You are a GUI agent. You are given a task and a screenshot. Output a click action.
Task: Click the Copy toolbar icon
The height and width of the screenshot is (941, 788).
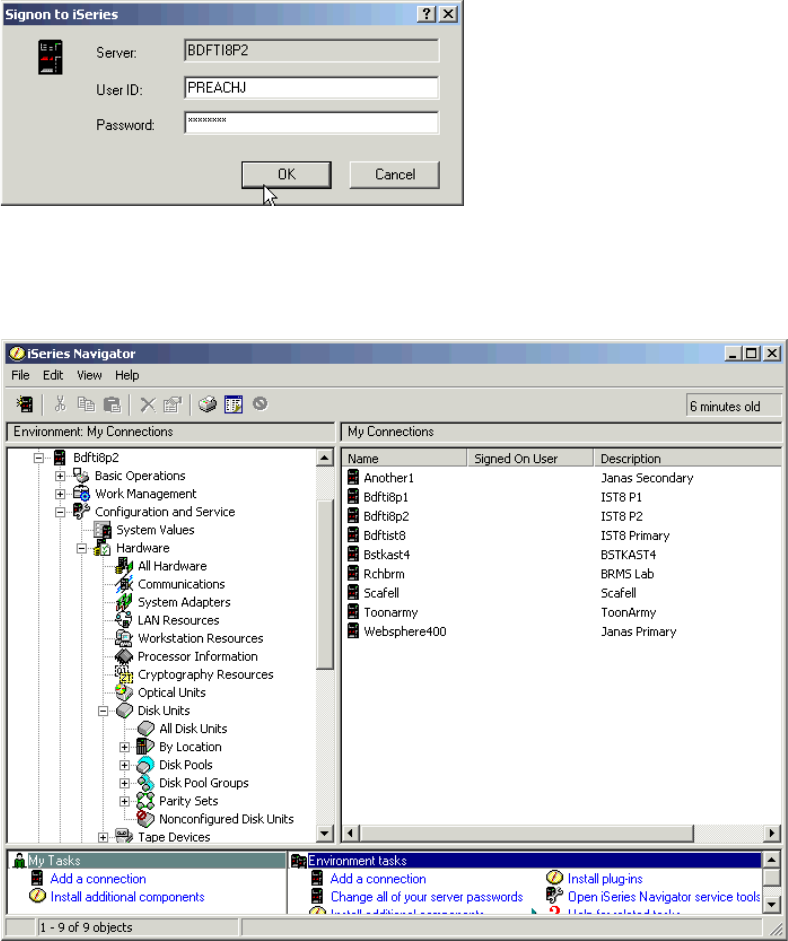(86, 404)
